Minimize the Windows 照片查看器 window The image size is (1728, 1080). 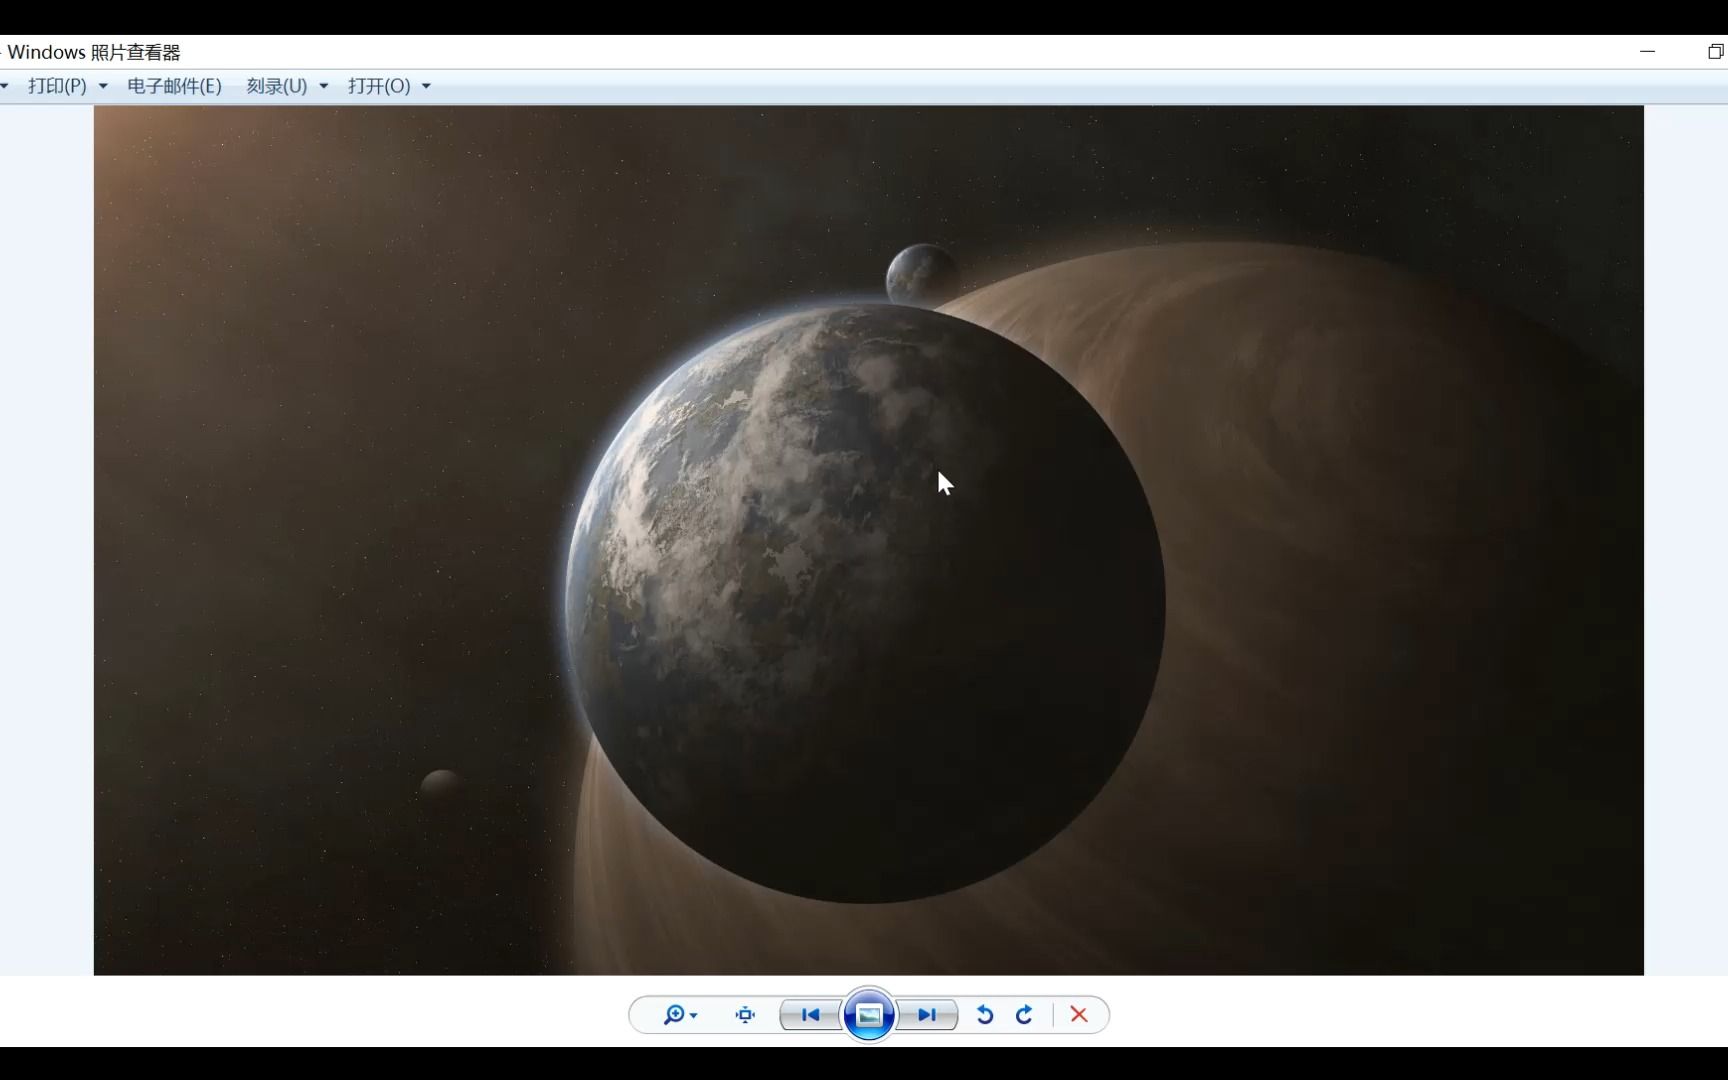[1648, 51]
